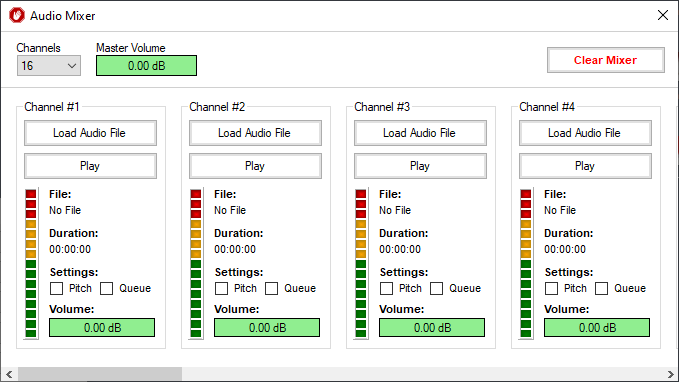
Task: Enable Queue checkbox on Channel #2
Action: point(272,288)
